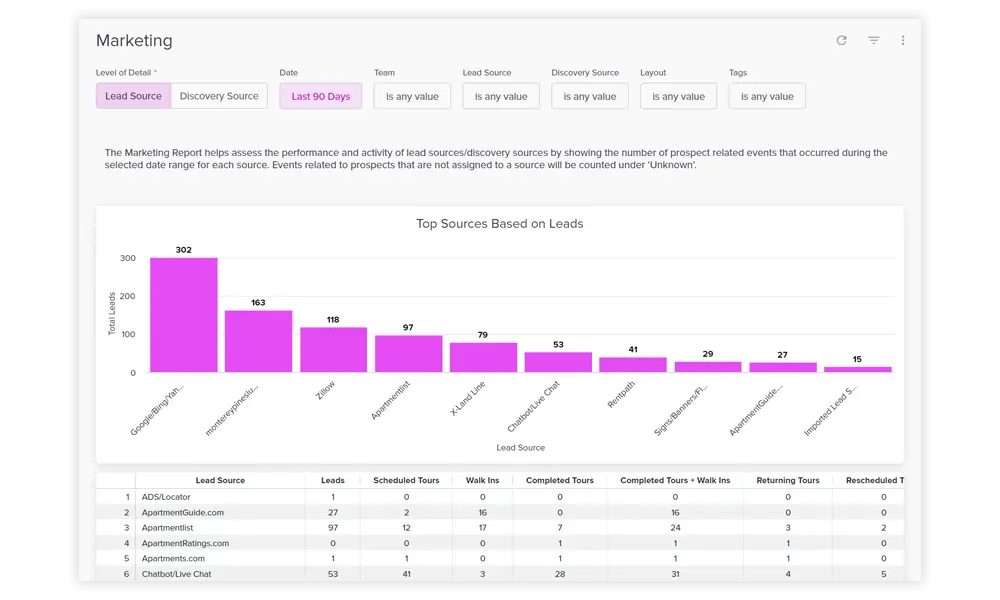Select Lead Source level of detail
The width and height of the screenshot is (1000, 600).
click(x=133, y=96)
